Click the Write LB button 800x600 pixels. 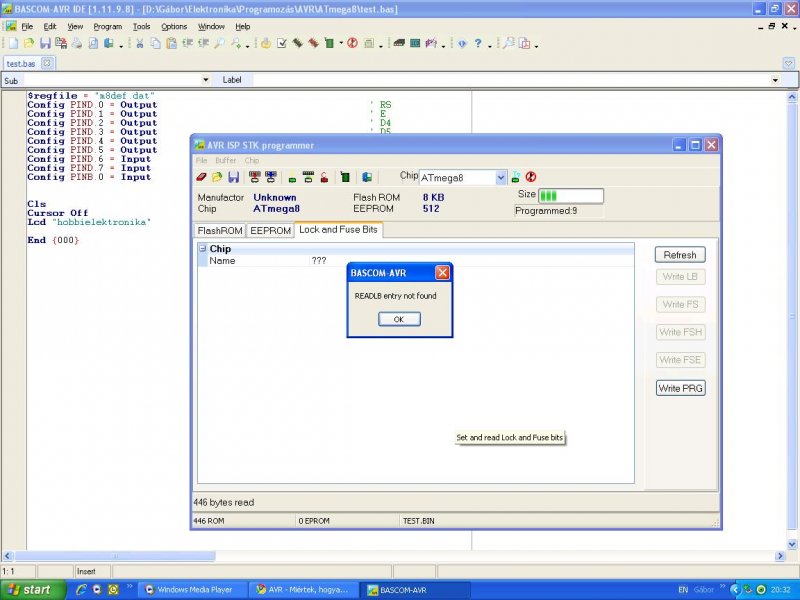pyautogui.click(x=680, y=277)
